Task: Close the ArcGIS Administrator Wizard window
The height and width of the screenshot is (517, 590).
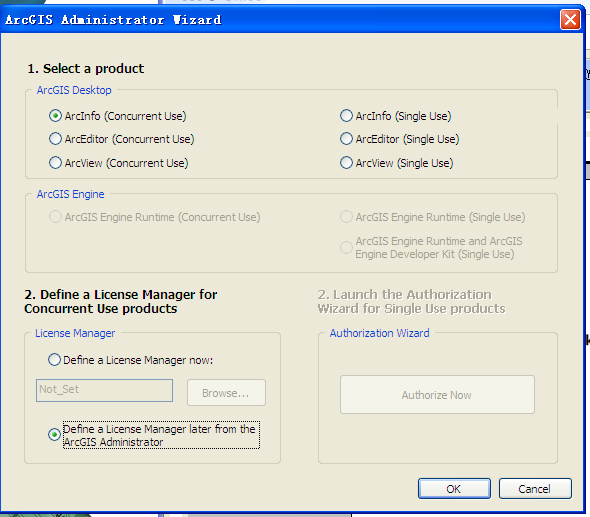Action: pos(570,20)
